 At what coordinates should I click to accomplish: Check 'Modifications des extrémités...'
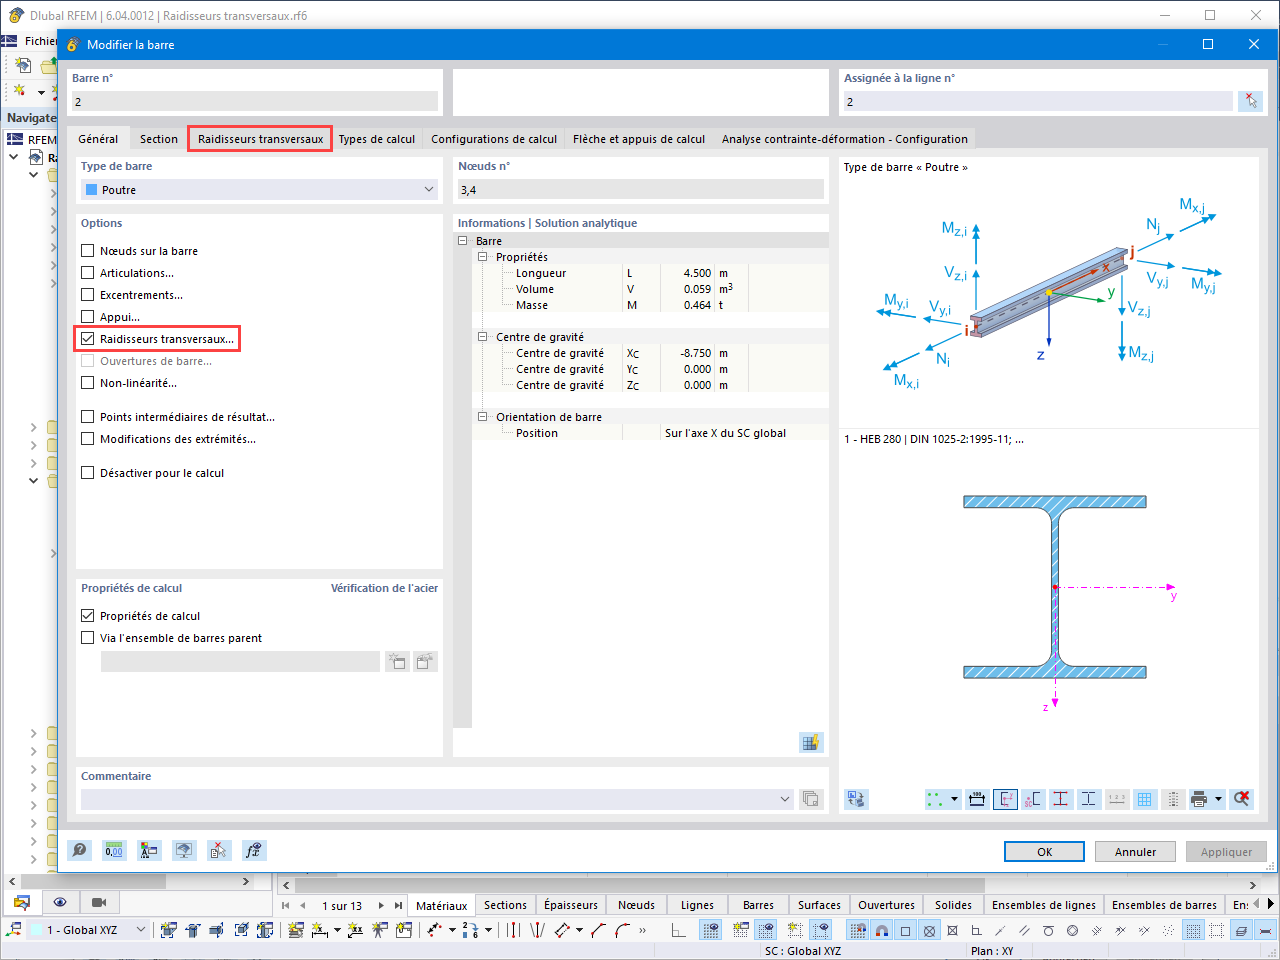click(x=88, y=439)
